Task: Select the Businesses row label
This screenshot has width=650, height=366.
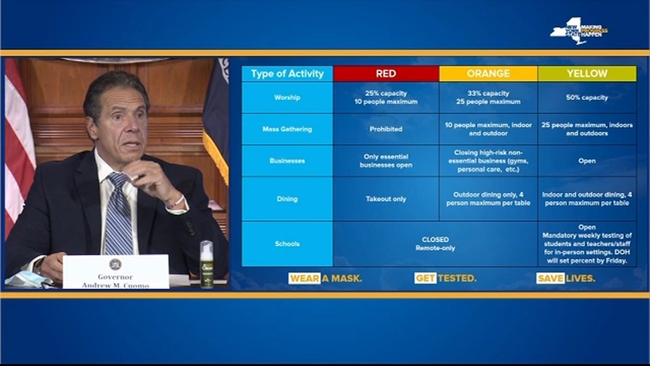Action: 287,161
